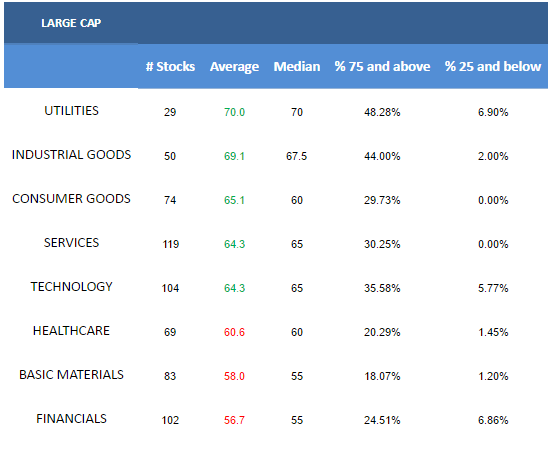Click the TECHNOLOGY row label
The height and width of the screenshot is (449, 549).
[x=71, y=286]
